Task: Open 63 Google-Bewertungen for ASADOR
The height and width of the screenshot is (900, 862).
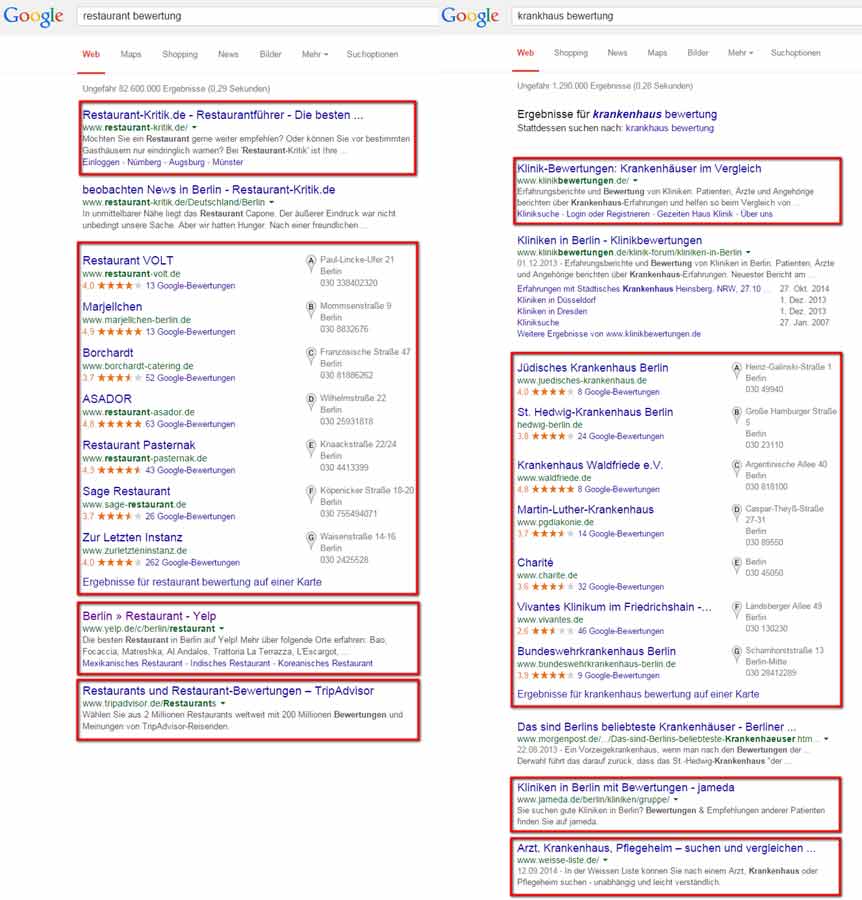Action: 190,424
